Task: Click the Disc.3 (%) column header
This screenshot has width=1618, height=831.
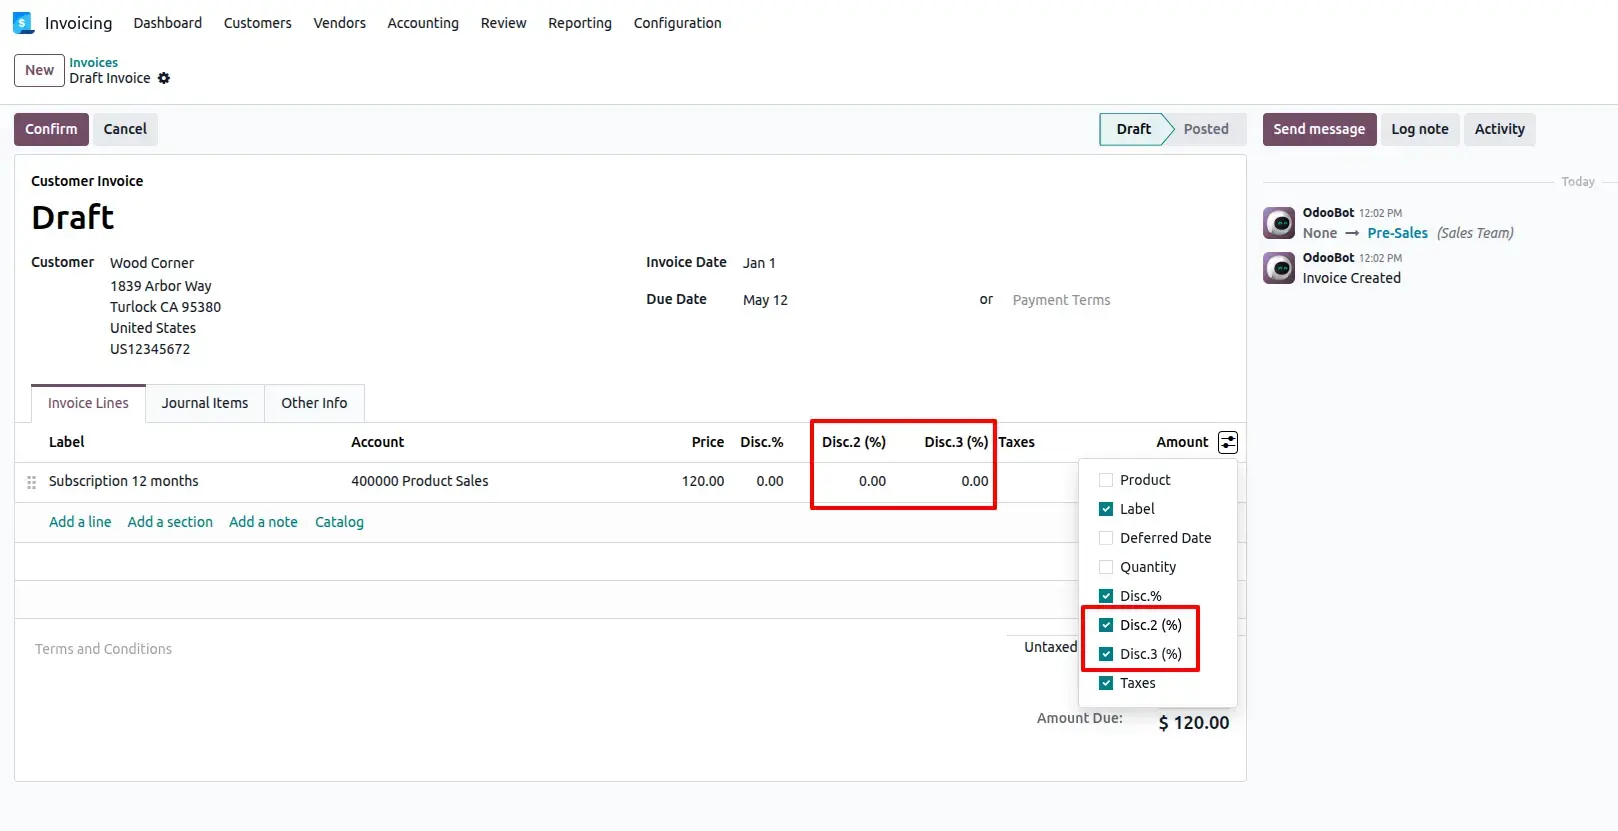Action: pyautogui.click(x=956, y=442)
